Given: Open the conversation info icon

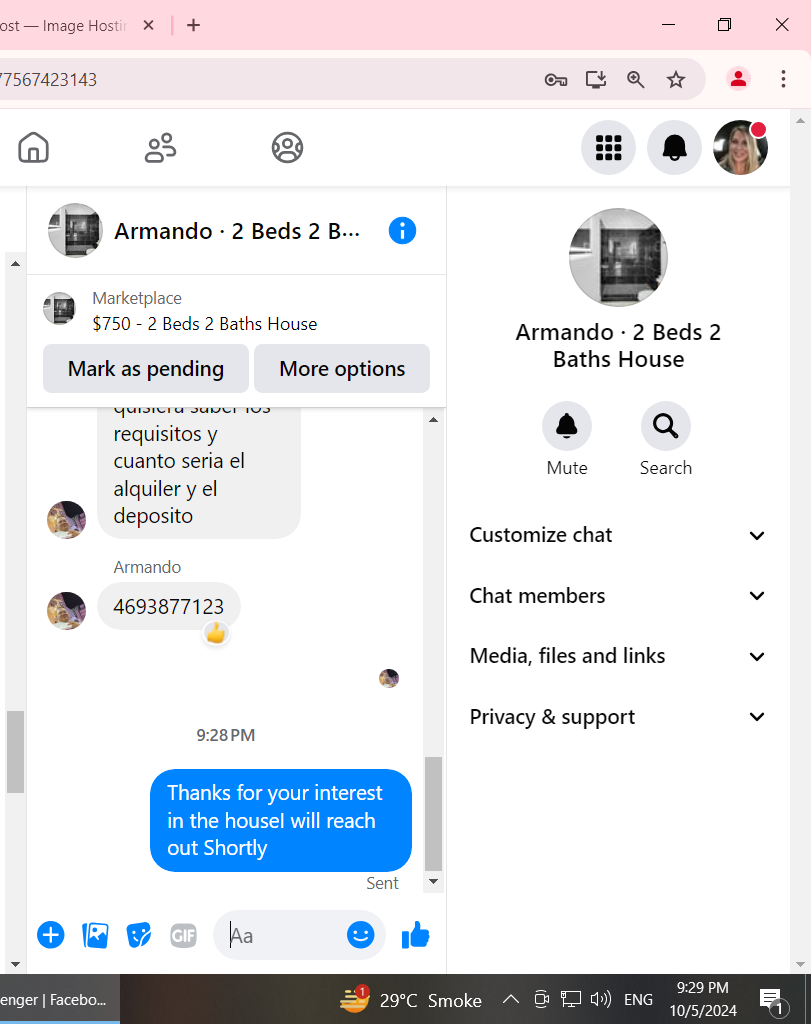Looking at the screenshot, I should 402,231.
